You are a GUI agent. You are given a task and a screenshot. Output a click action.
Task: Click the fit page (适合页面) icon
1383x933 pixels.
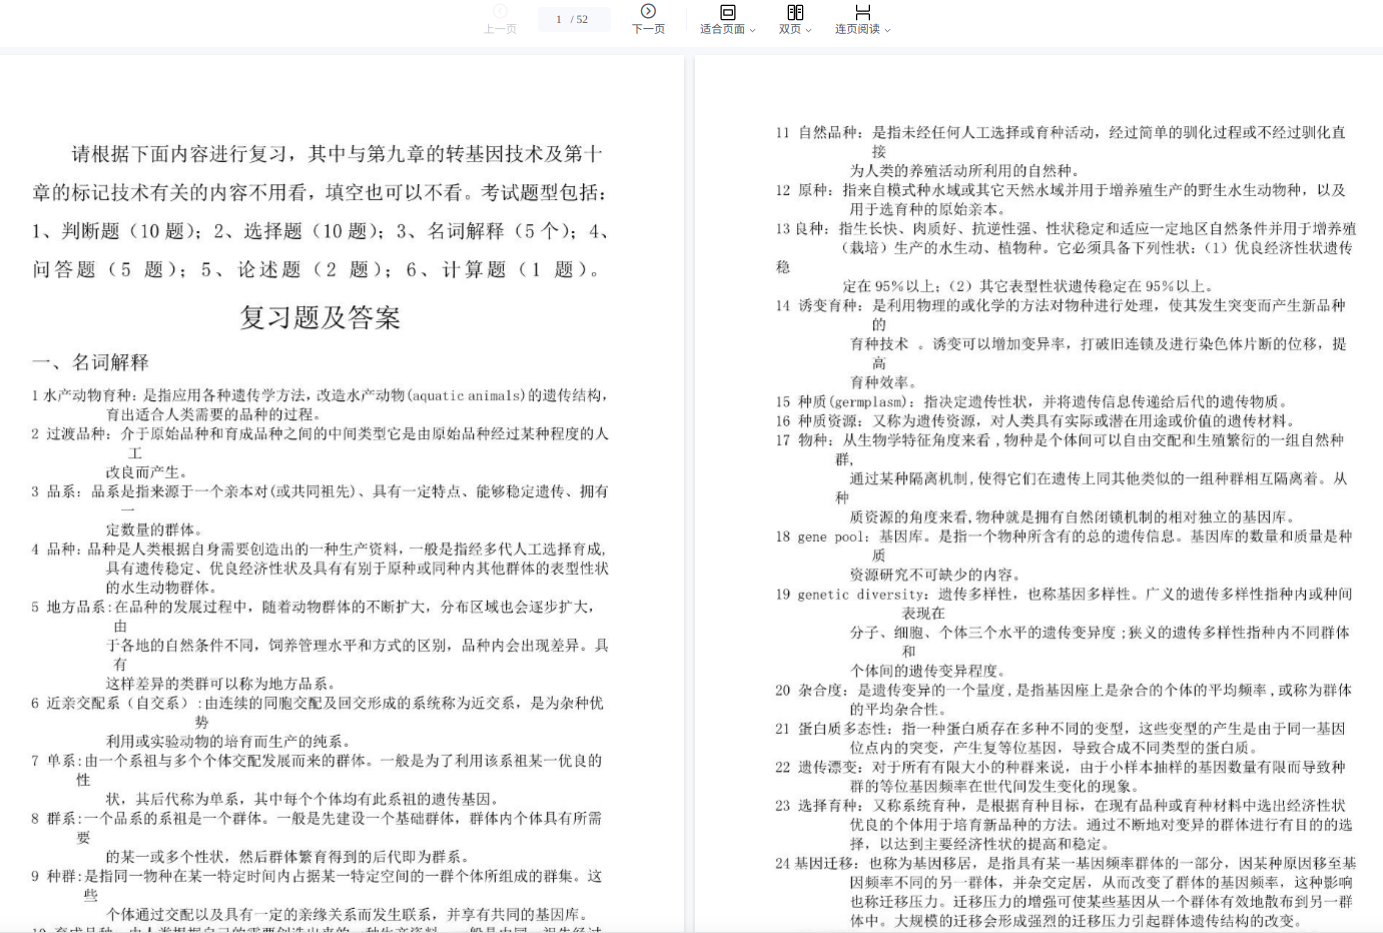(x=727, y=12)
